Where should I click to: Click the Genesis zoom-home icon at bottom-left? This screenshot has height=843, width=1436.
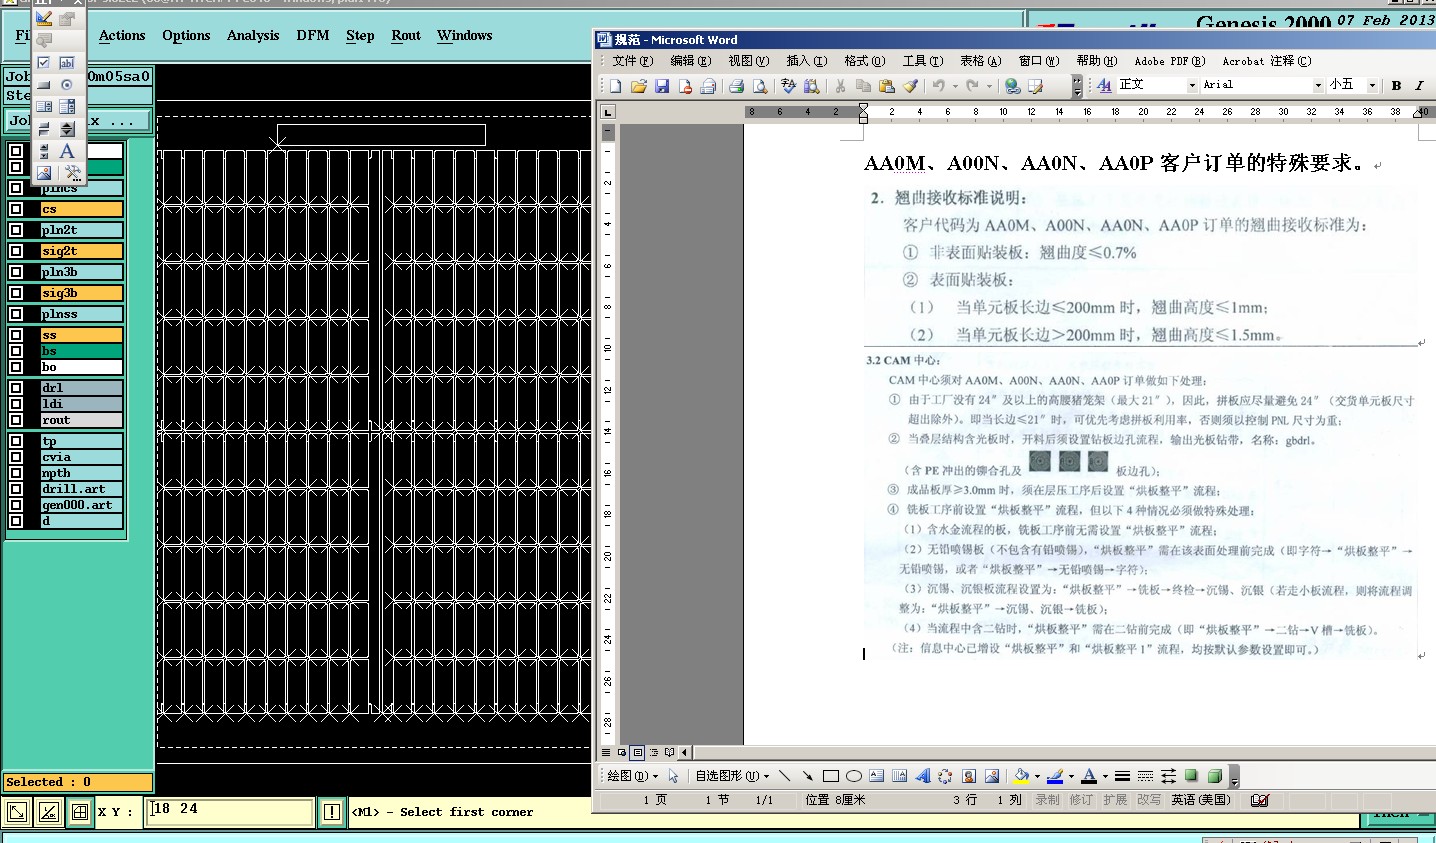pyautogui.click(x=17, y=812)
